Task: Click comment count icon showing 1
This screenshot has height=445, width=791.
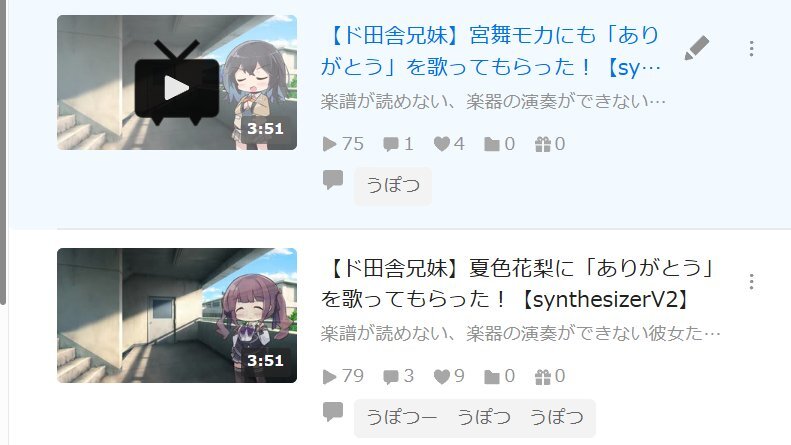Action: (x=390, y=144)
